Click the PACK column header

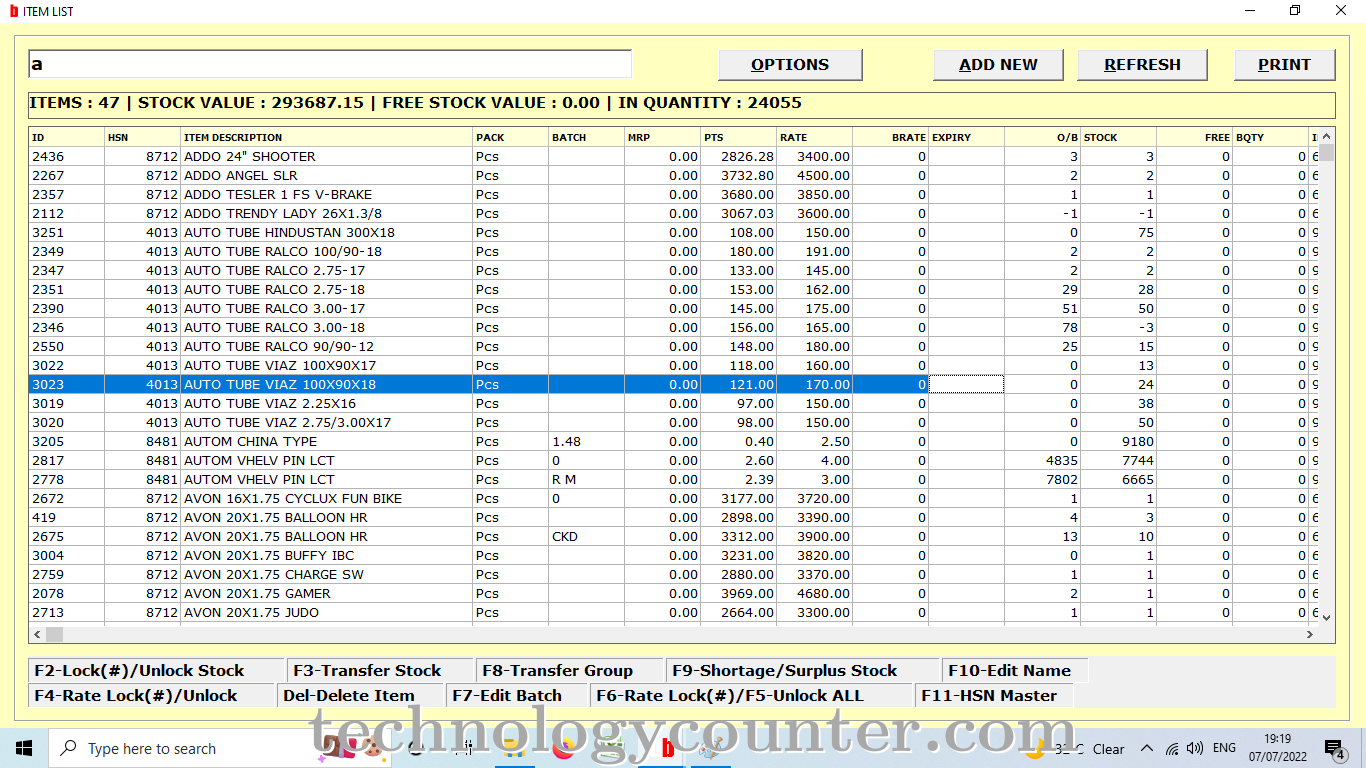pyautogui.click(x=510, y=137)
